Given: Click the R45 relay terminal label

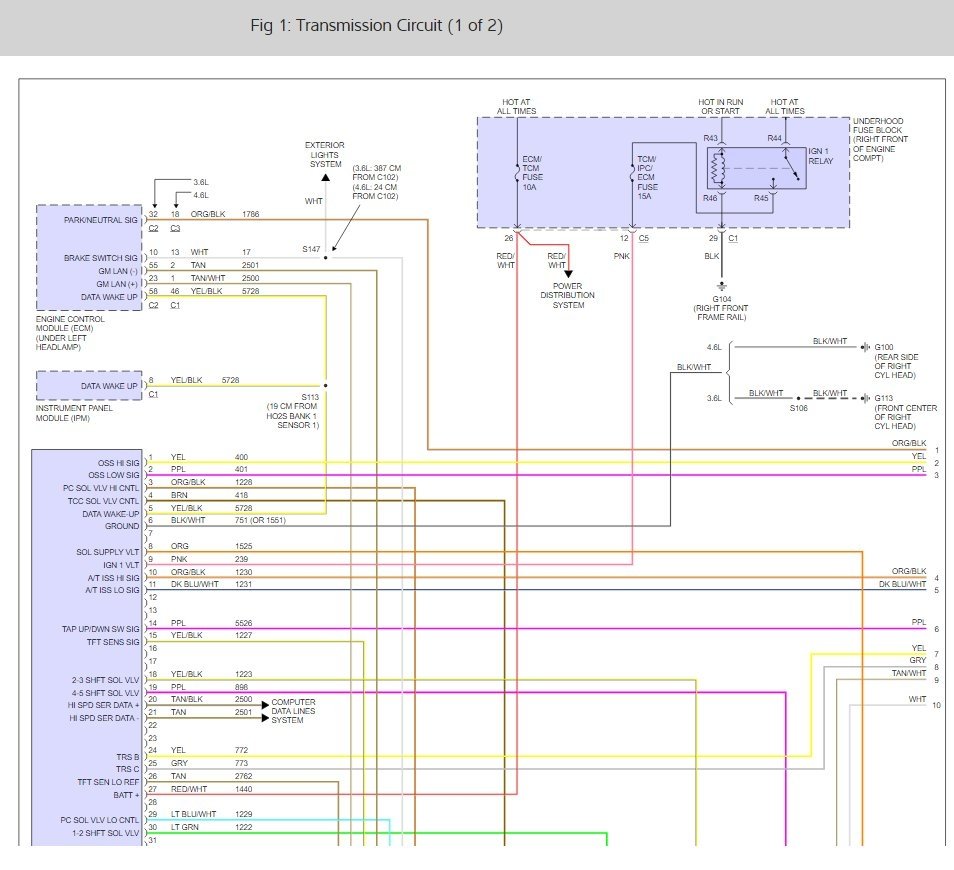Looking at the screenshot, I should click(761, 198).
